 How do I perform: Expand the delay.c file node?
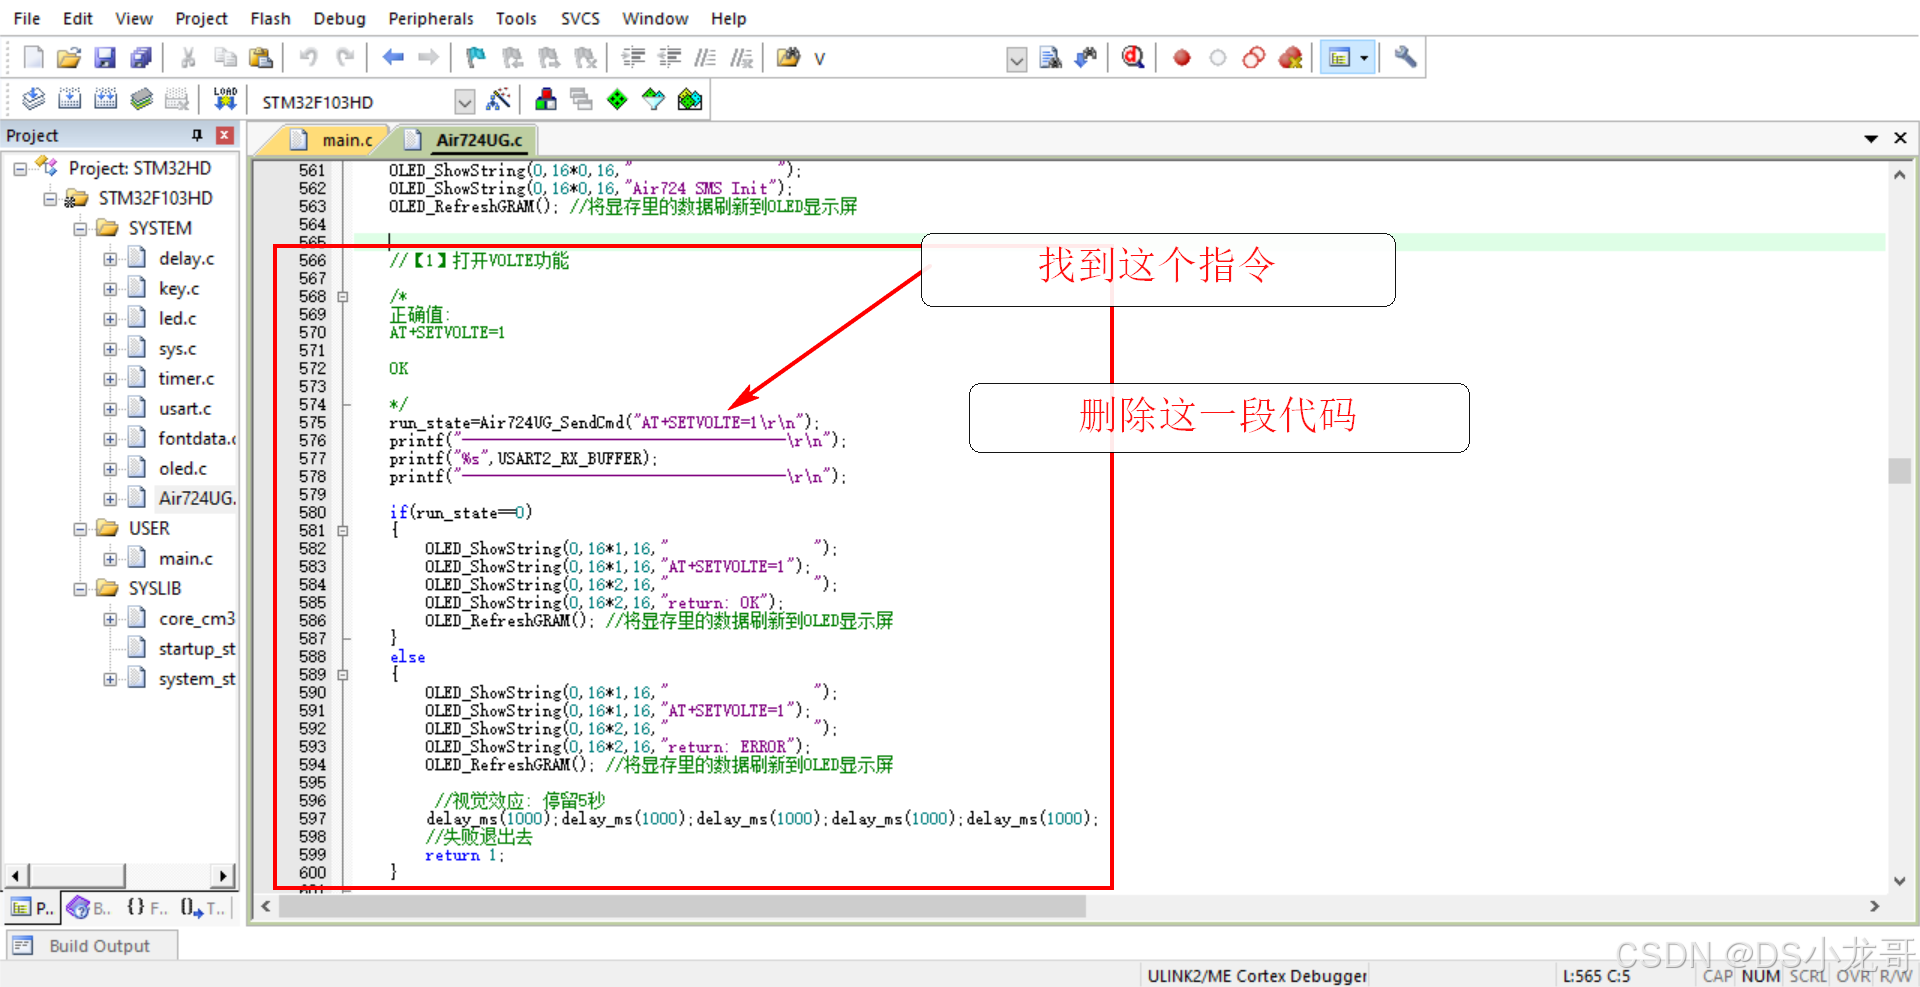pos(110,258)
